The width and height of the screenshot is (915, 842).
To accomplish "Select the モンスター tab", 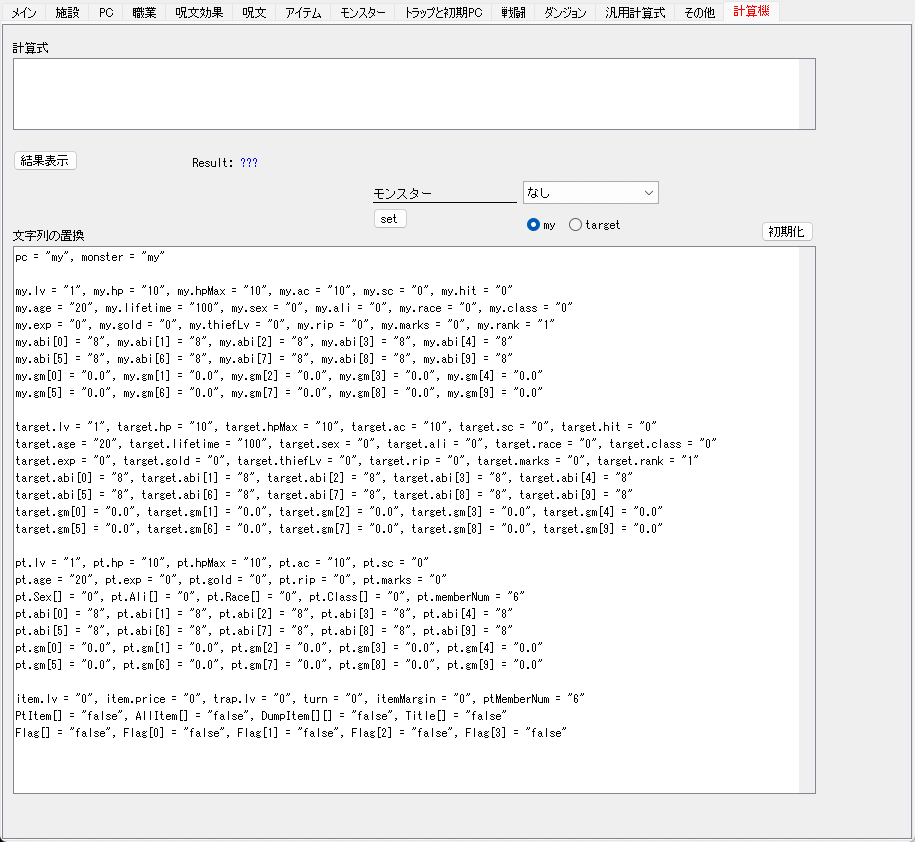I will coord(362,12).
